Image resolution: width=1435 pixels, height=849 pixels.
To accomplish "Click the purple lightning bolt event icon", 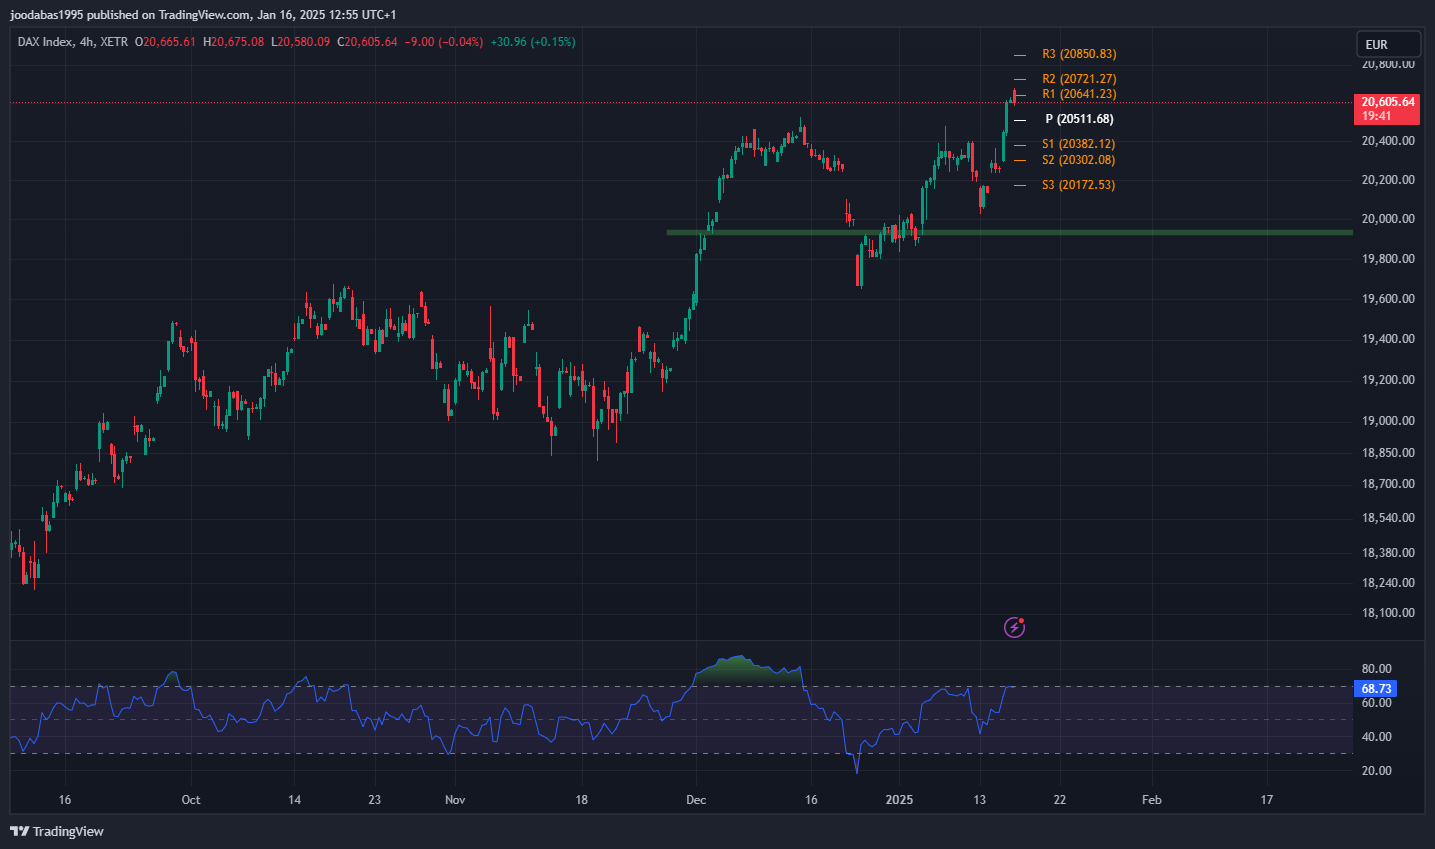I will click(x=1014, y=627).
